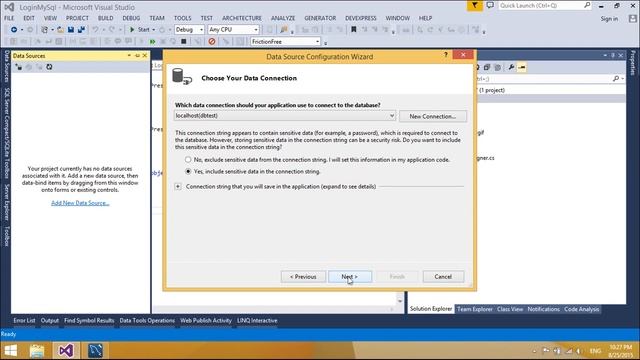Click the bookmark toggle toolbar icon
The width and height of the screenshot is (640, 360).
pyautogui.click(x=354, y=30)
